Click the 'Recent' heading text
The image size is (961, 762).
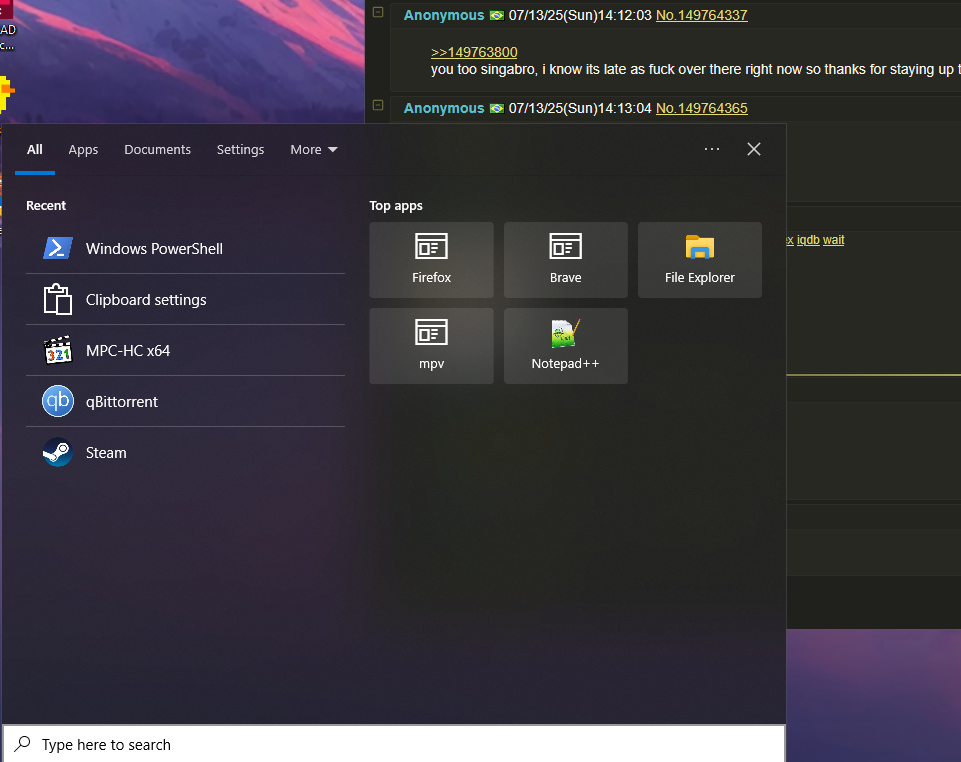click(x=46, y=205)
